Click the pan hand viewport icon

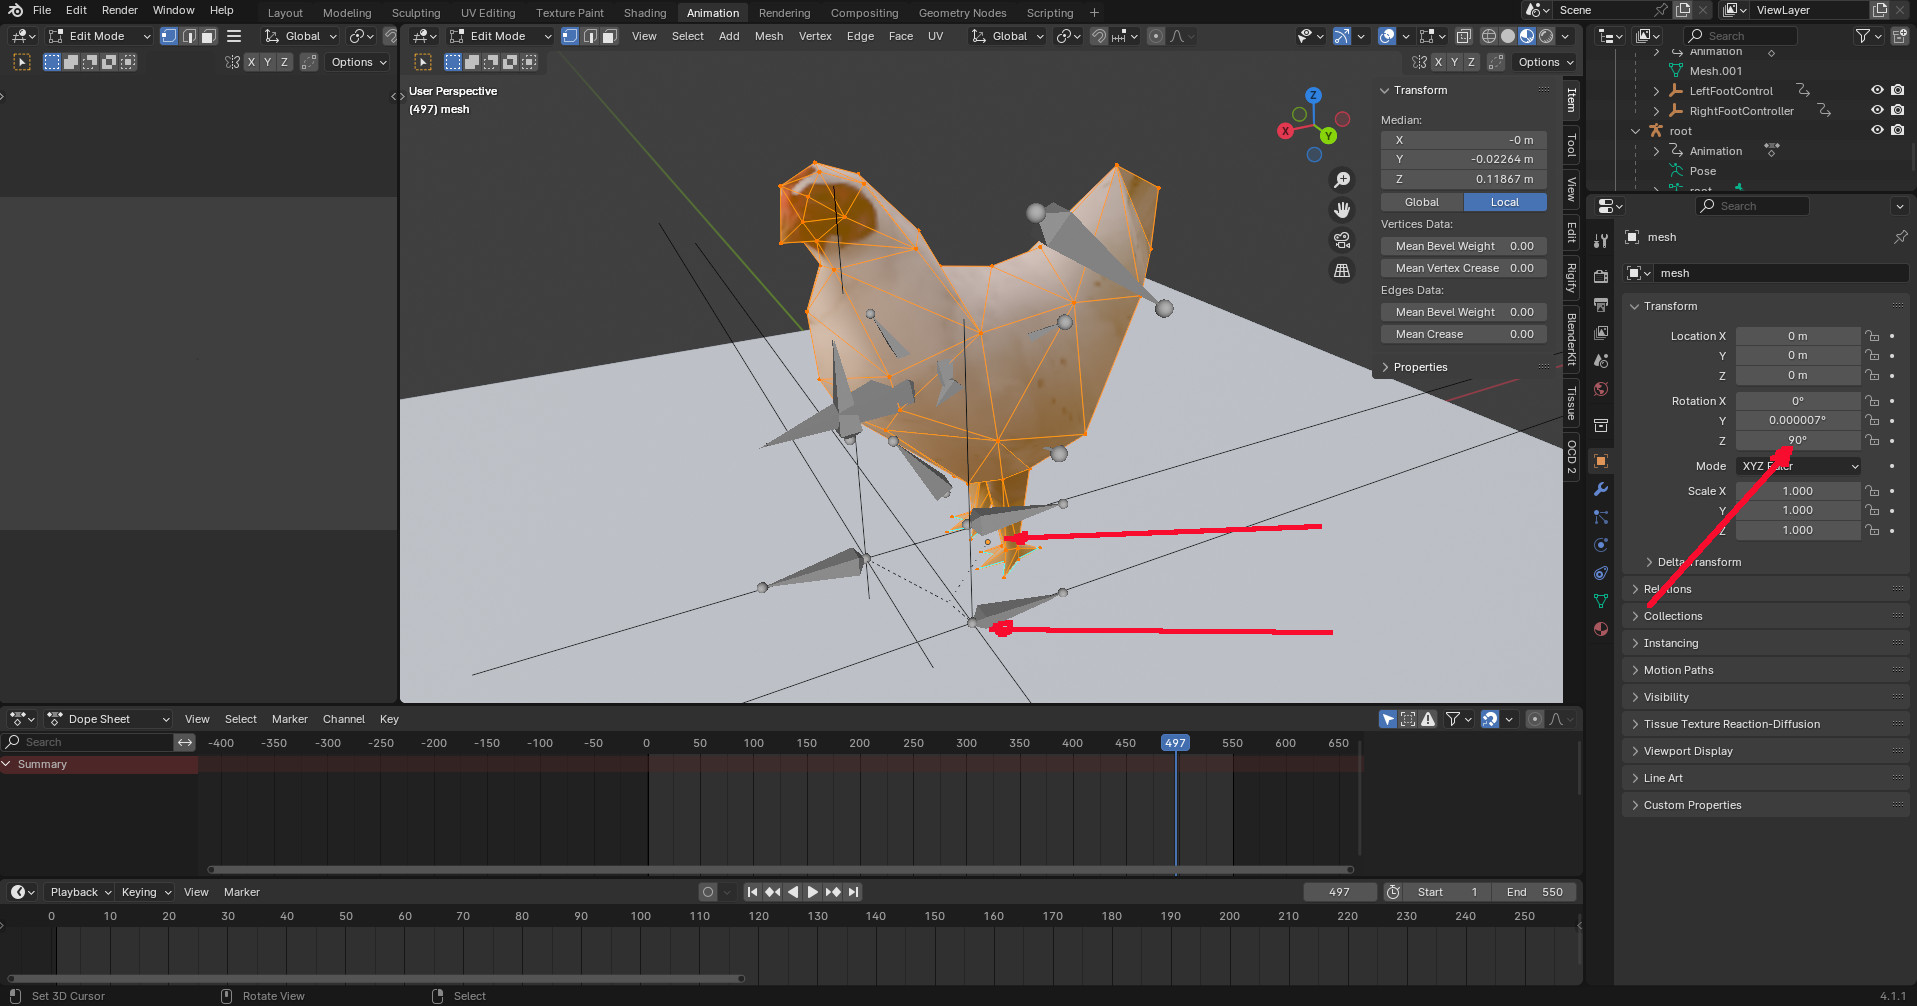(x=1342, y=210)
